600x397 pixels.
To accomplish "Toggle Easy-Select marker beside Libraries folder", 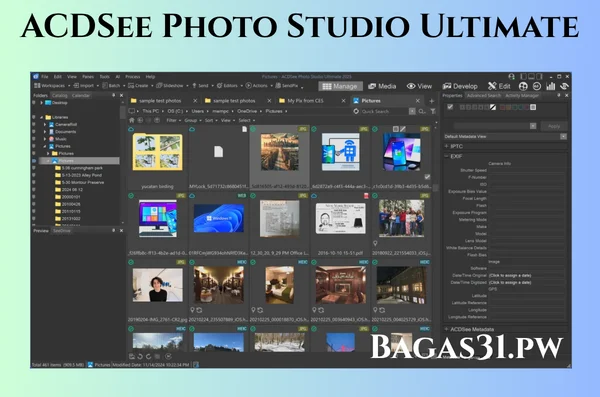I will (x=34, y=117).
